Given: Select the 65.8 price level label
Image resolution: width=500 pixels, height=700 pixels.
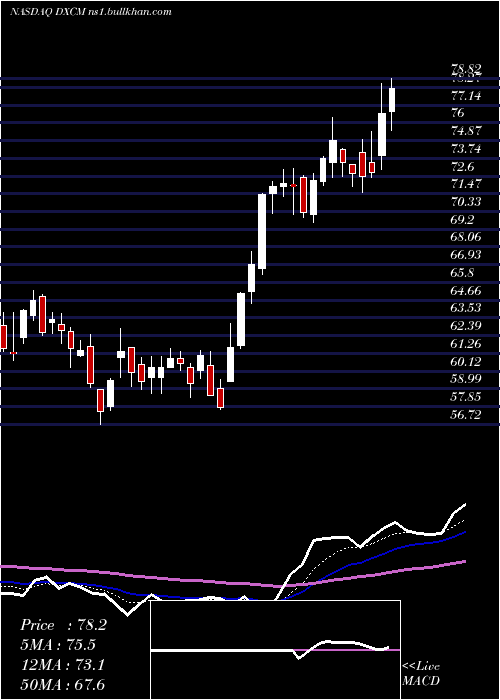Looking at the screenshot, I should click(x=464, y=272).
